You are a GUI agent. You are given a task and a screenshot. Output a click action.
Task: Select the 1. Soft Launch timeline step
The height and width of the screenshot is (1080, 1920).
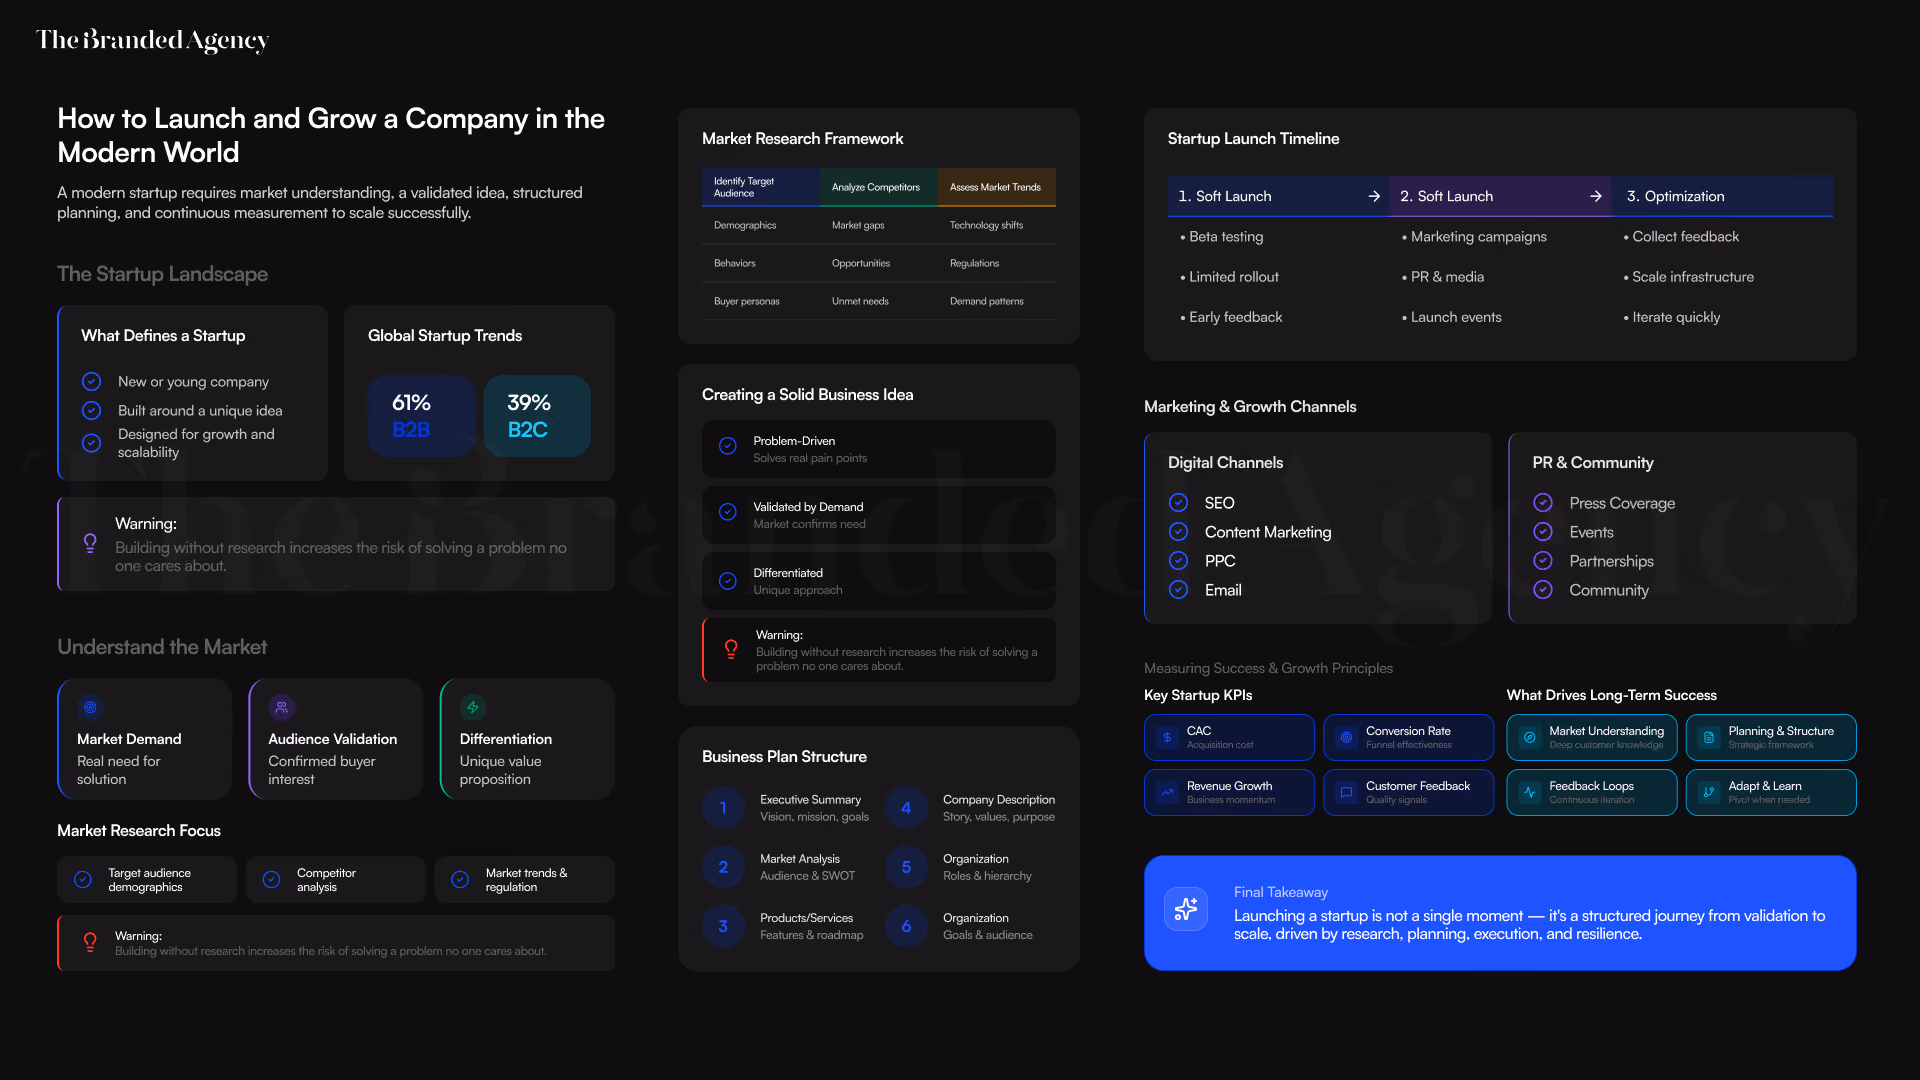[x=1278, y=196]
